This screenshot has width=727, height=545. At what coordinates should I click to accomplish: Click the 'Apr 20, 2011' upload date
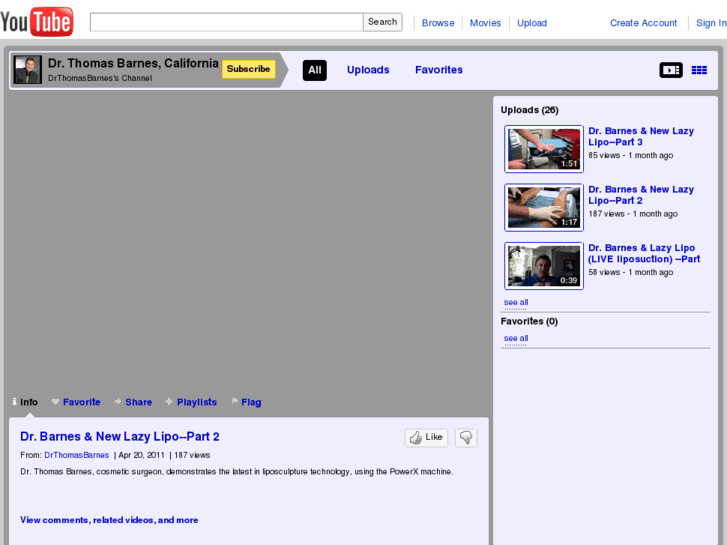141,455
